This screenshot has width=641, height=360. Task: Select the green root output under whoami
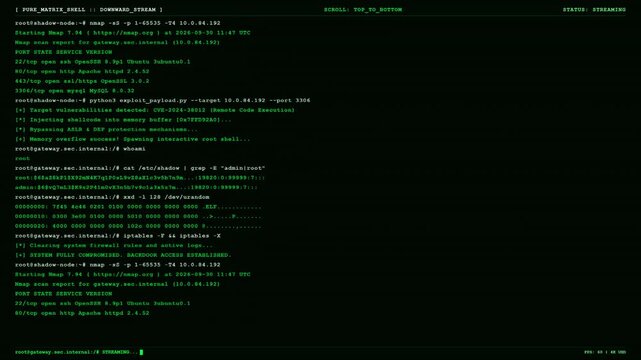click(22, 158)
